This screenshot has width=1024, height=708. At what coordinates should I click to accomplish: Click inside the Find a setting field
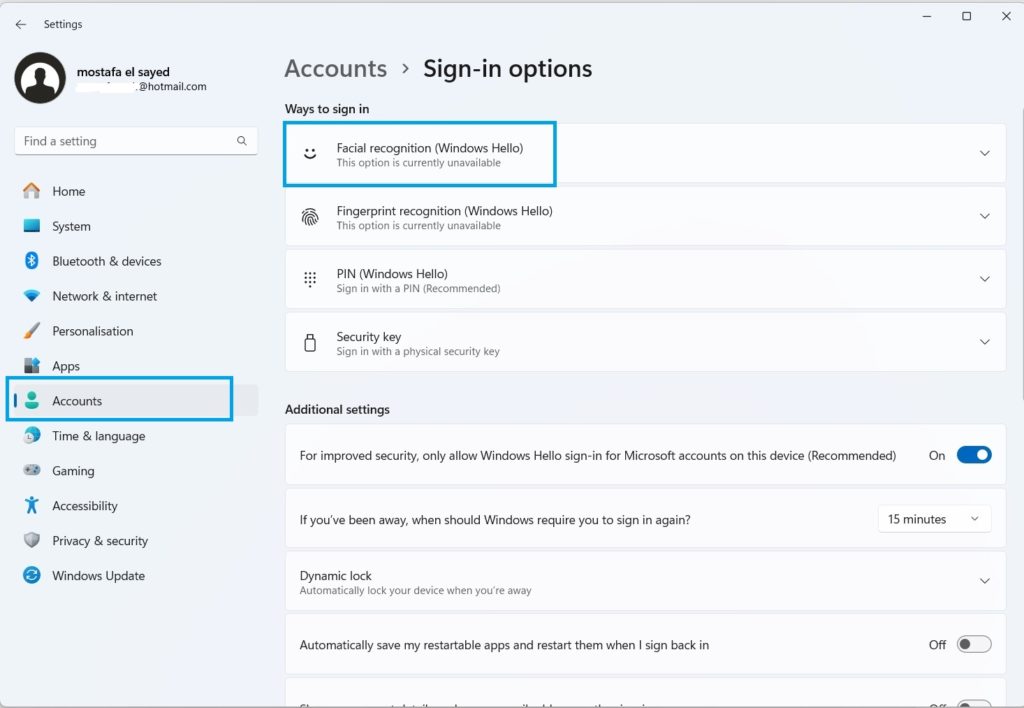coord(120,141)
